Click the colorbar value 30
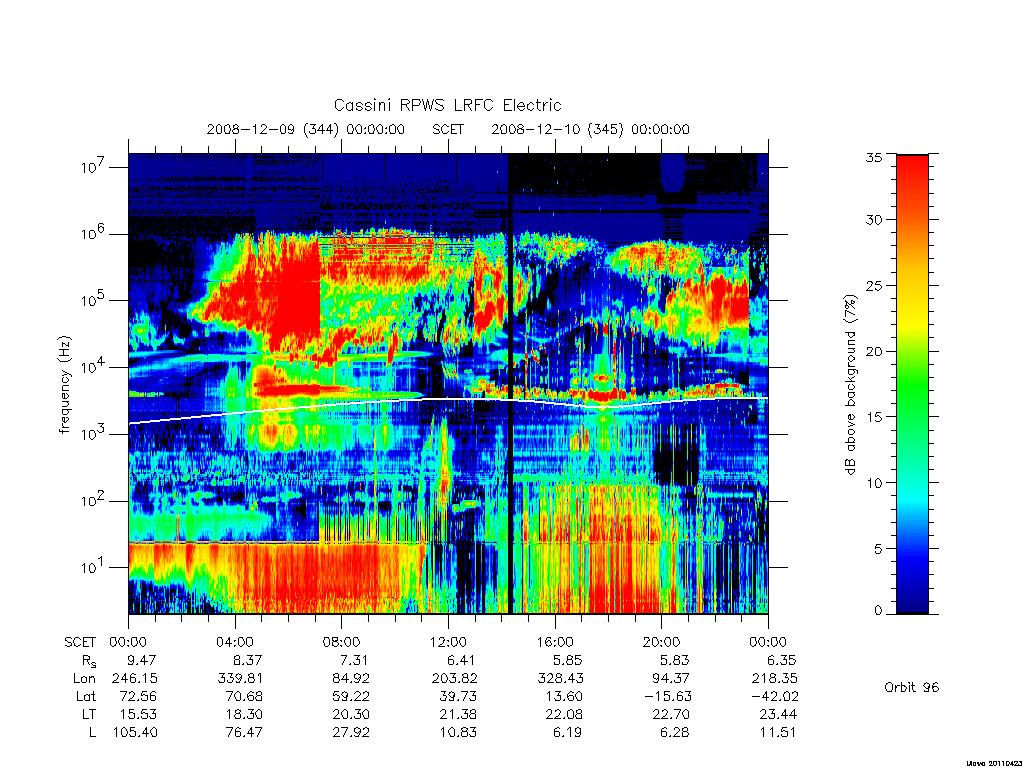This screenshot has height=768, width=1024. pyautogui.click(x=874, y=219)
